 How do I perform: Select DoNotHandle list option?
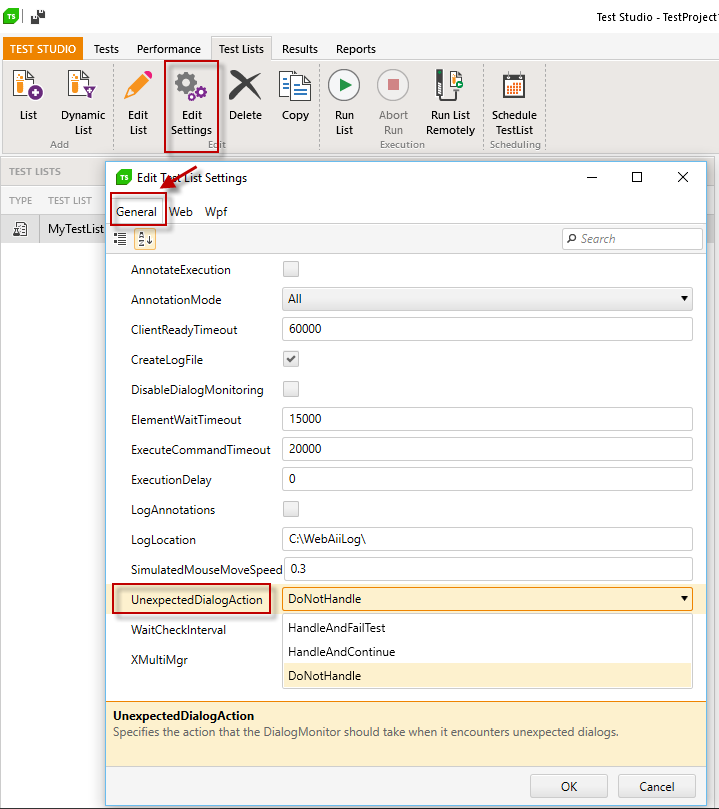coord(487,675)
